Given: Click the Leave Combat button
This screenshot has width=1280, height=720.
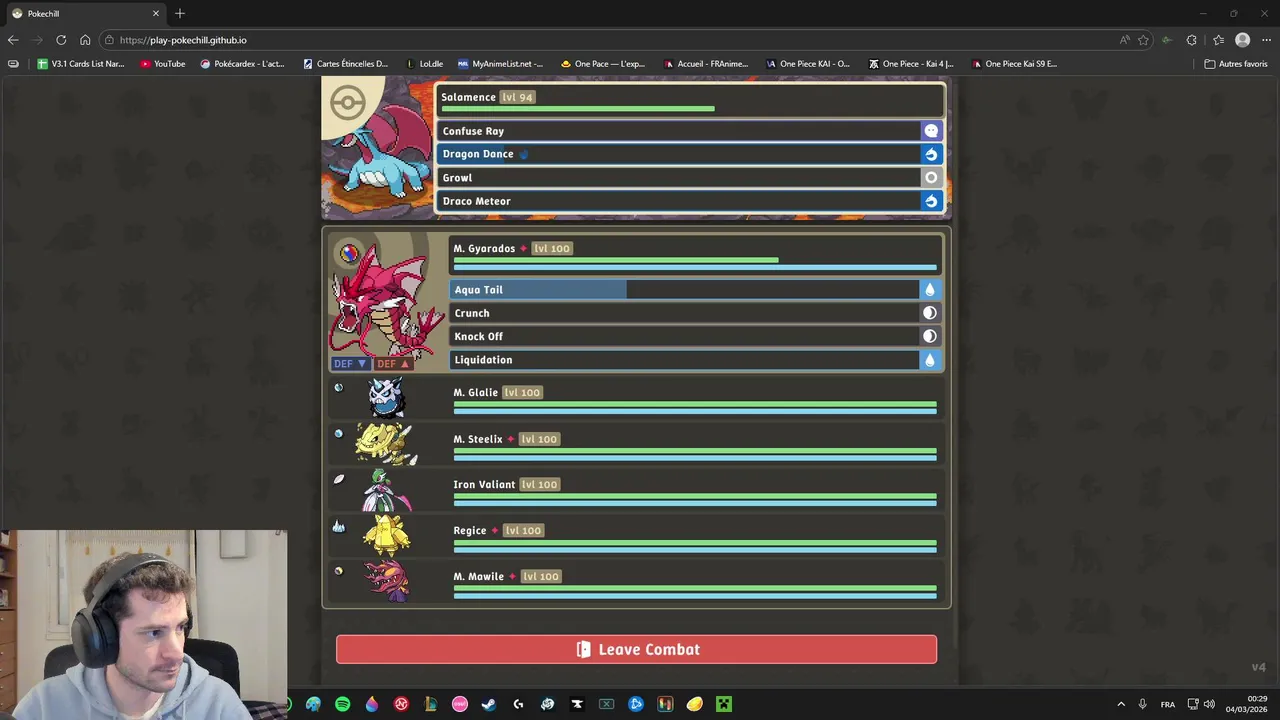Looking at the screenshot, I should pyautogui.click(x=636, y=649).
